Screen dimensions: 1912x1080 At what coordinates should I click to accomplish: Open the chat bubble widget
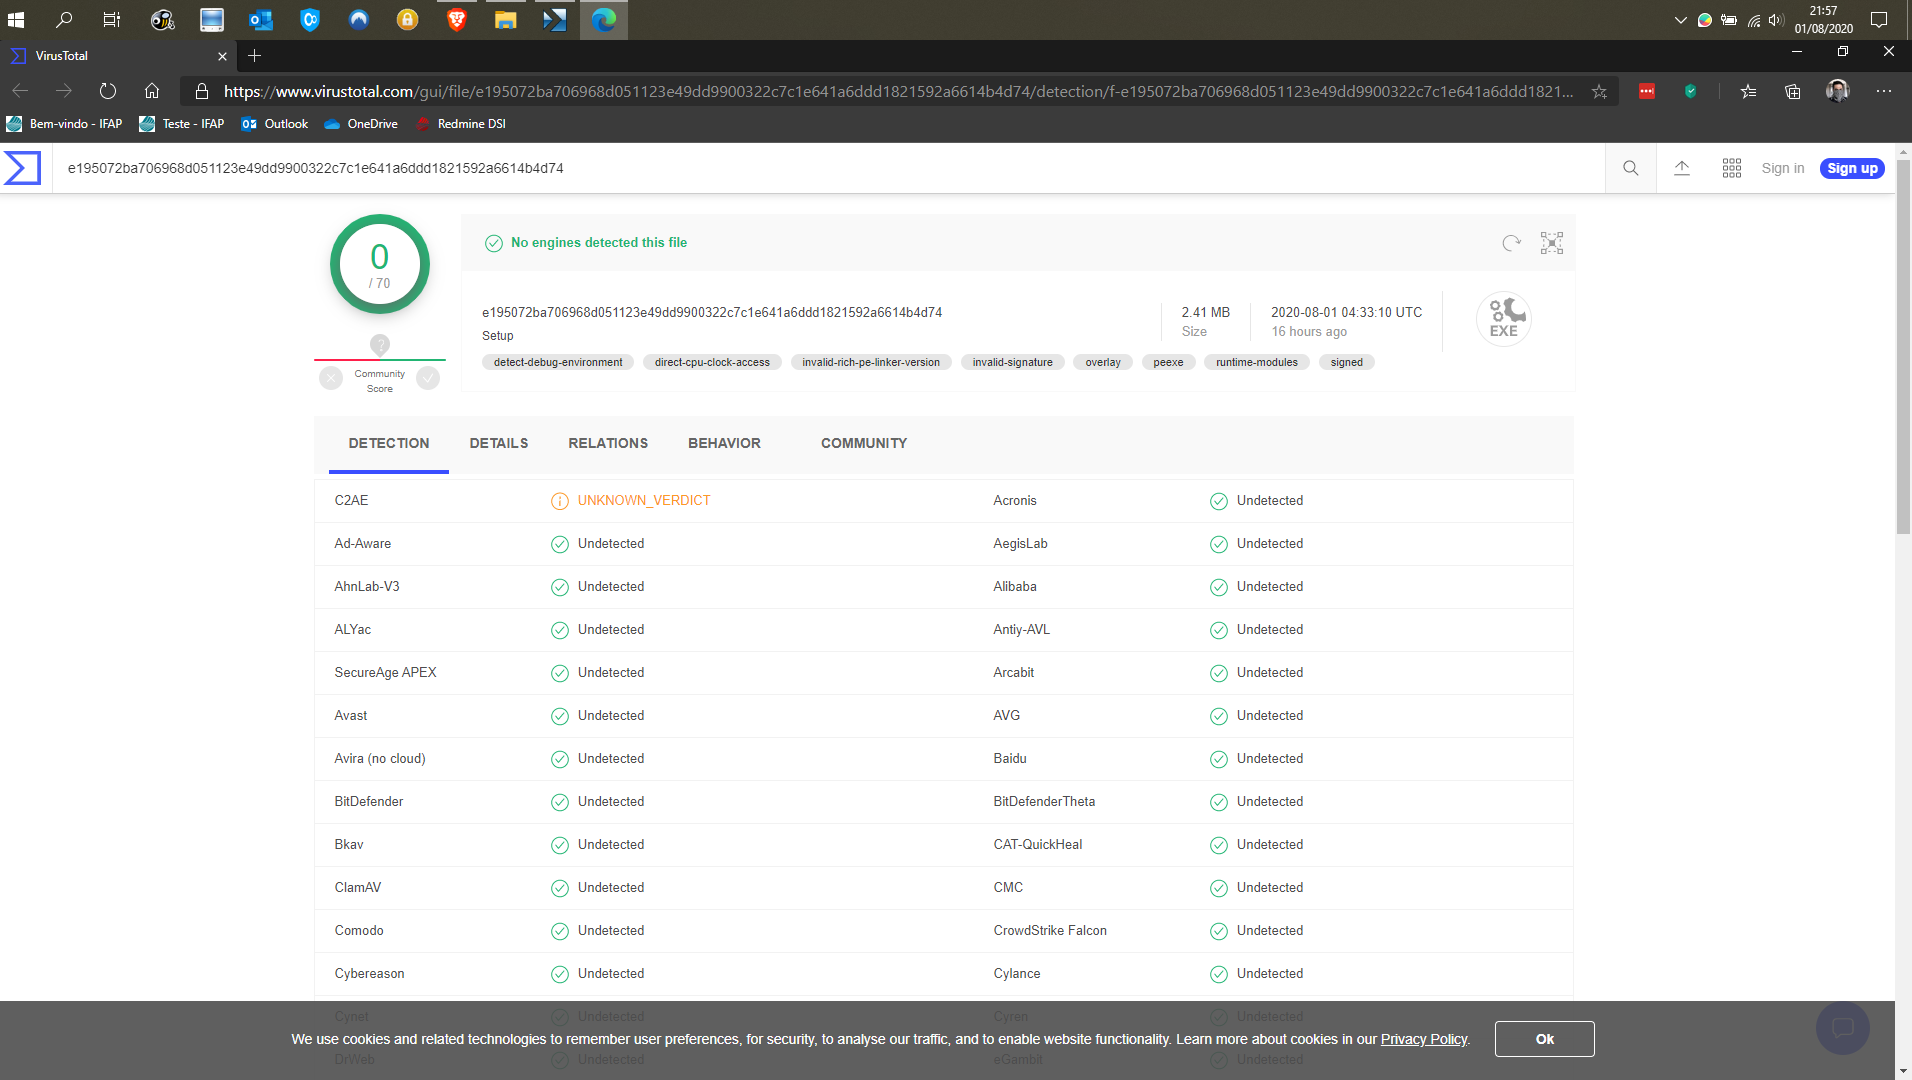(1842, 1028)
